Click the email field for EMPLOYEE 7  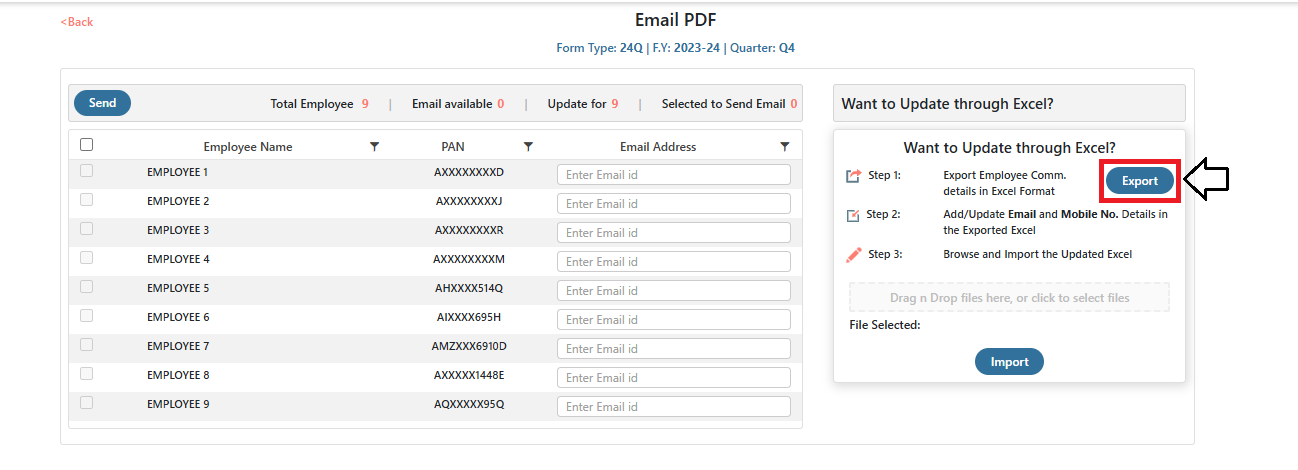(674, 349)
